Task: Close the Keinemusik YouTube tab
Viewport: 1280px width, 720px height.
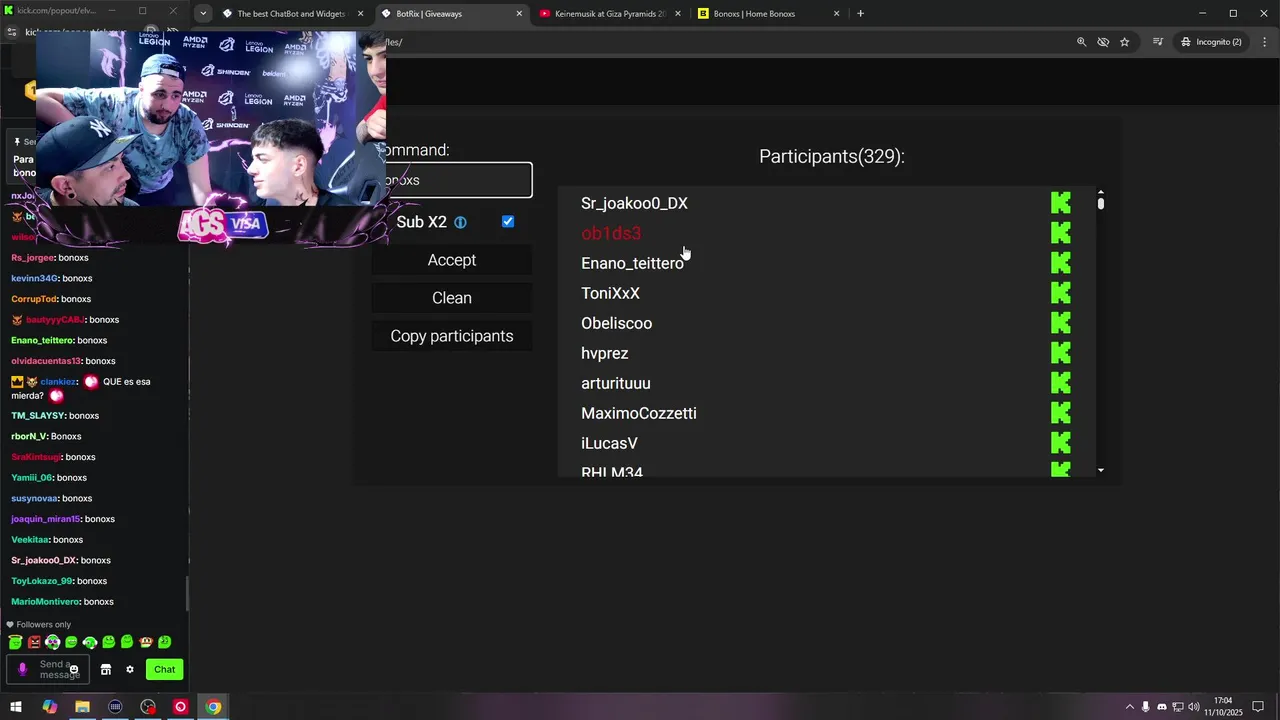Action: click(678, 14)
